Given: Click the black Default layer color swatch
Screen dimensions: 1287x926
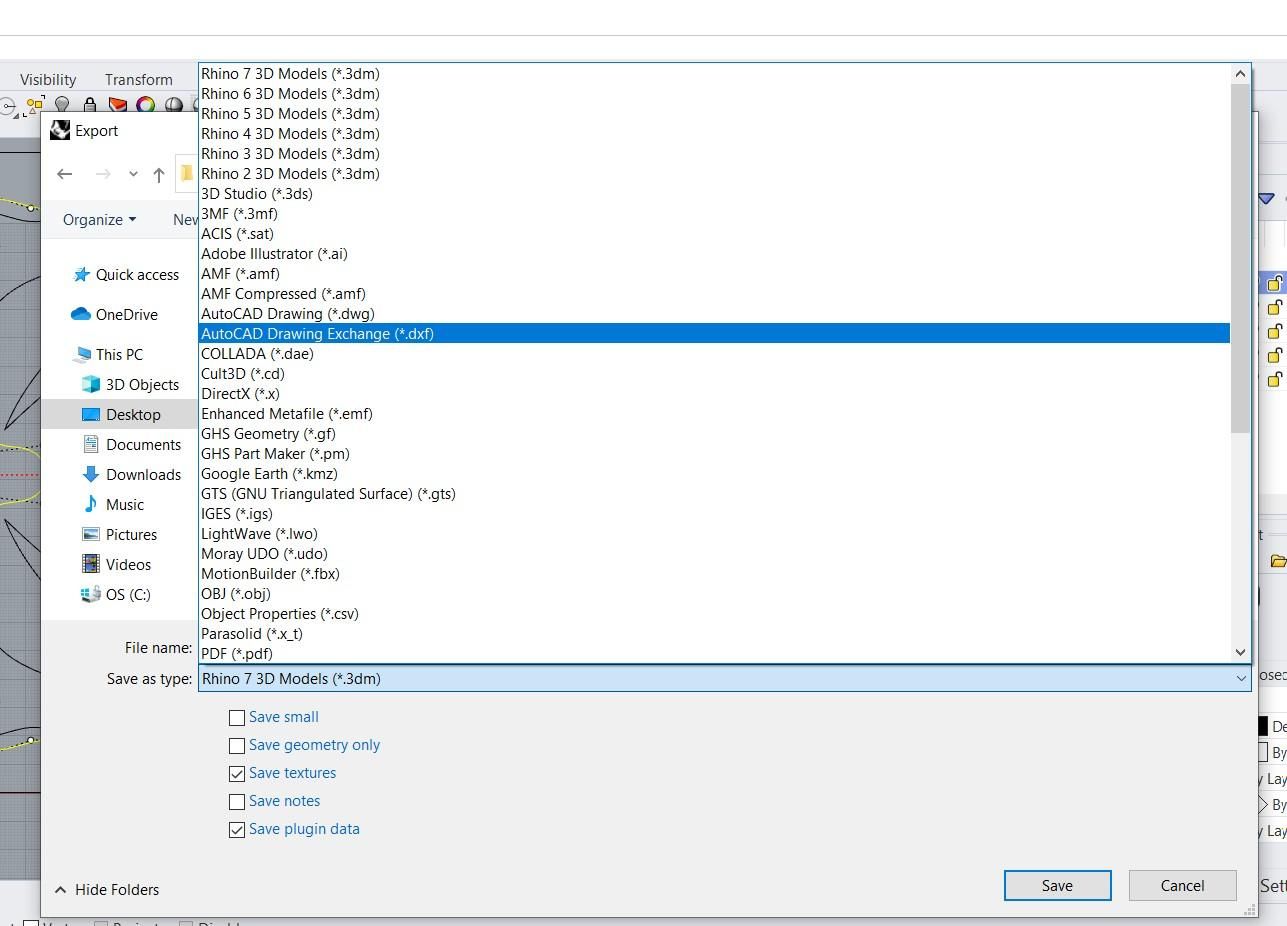Looking at the screenshot, I should pyautogui.click(x=1263, y=725).
